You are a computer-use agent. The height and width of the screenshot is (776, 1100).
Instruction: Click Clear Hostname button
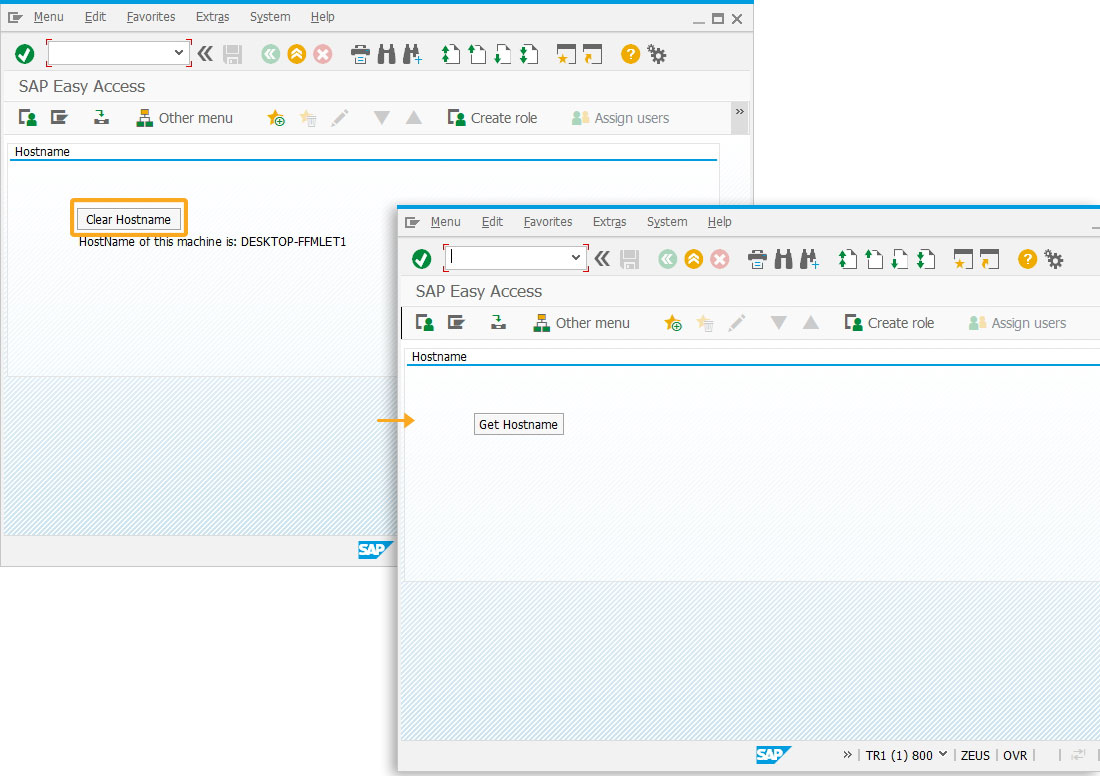coord(128,220)
